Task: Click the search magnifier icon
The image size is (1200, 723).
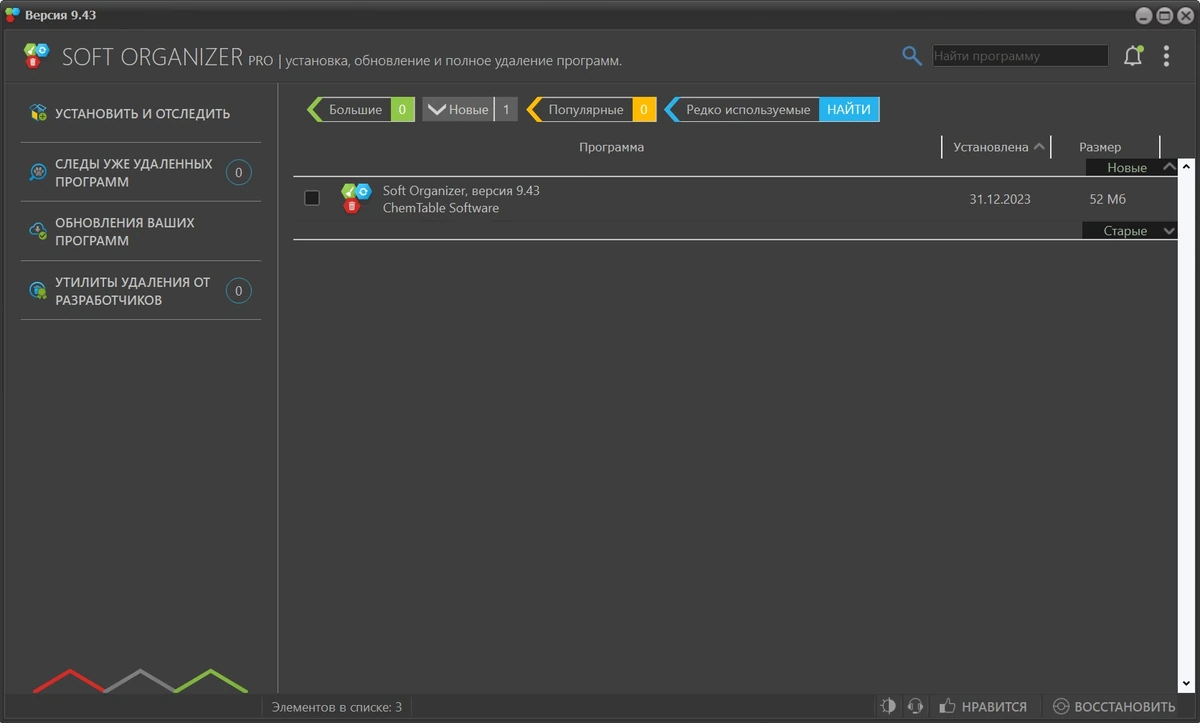Action: (911, 56)
